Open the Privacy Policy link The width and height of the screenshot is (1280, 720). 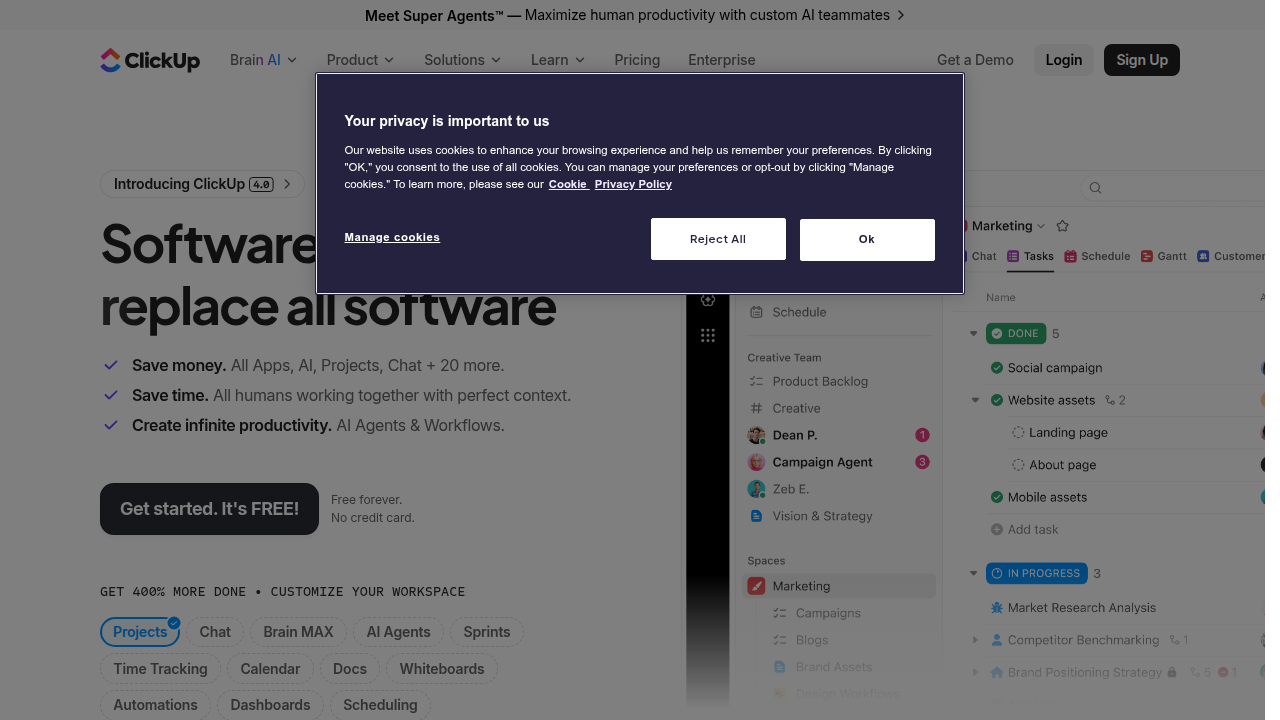(x=633, y=184)
